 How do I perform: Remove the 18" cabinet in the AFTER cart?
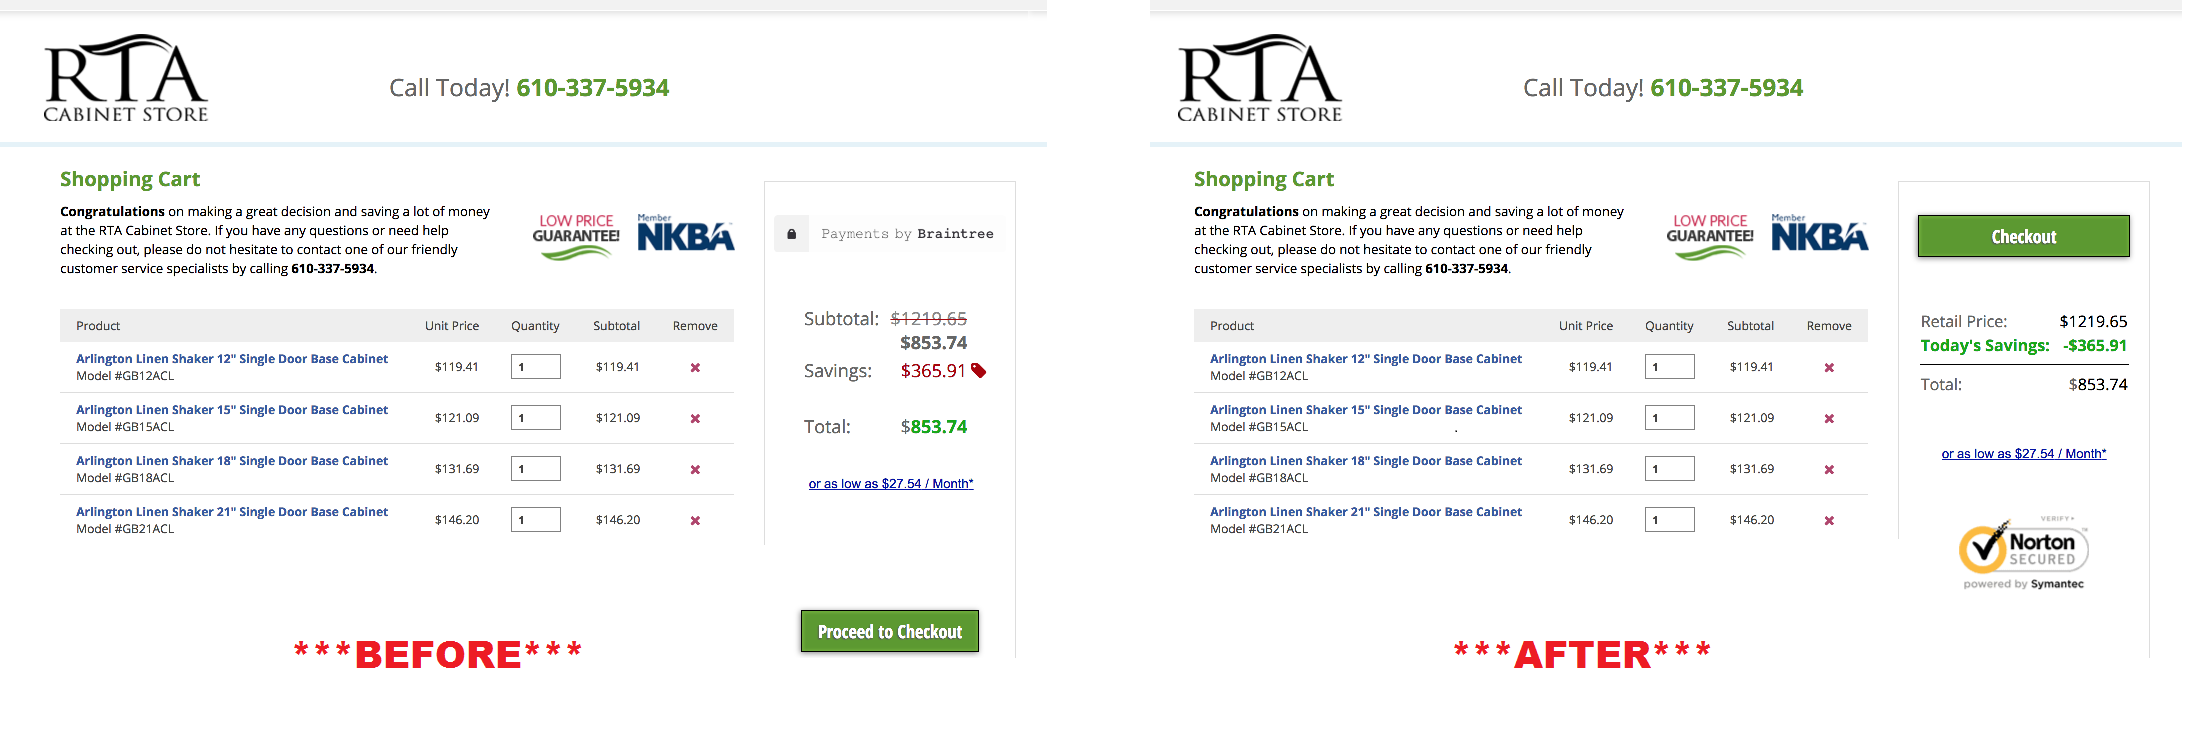point(1829,470)
